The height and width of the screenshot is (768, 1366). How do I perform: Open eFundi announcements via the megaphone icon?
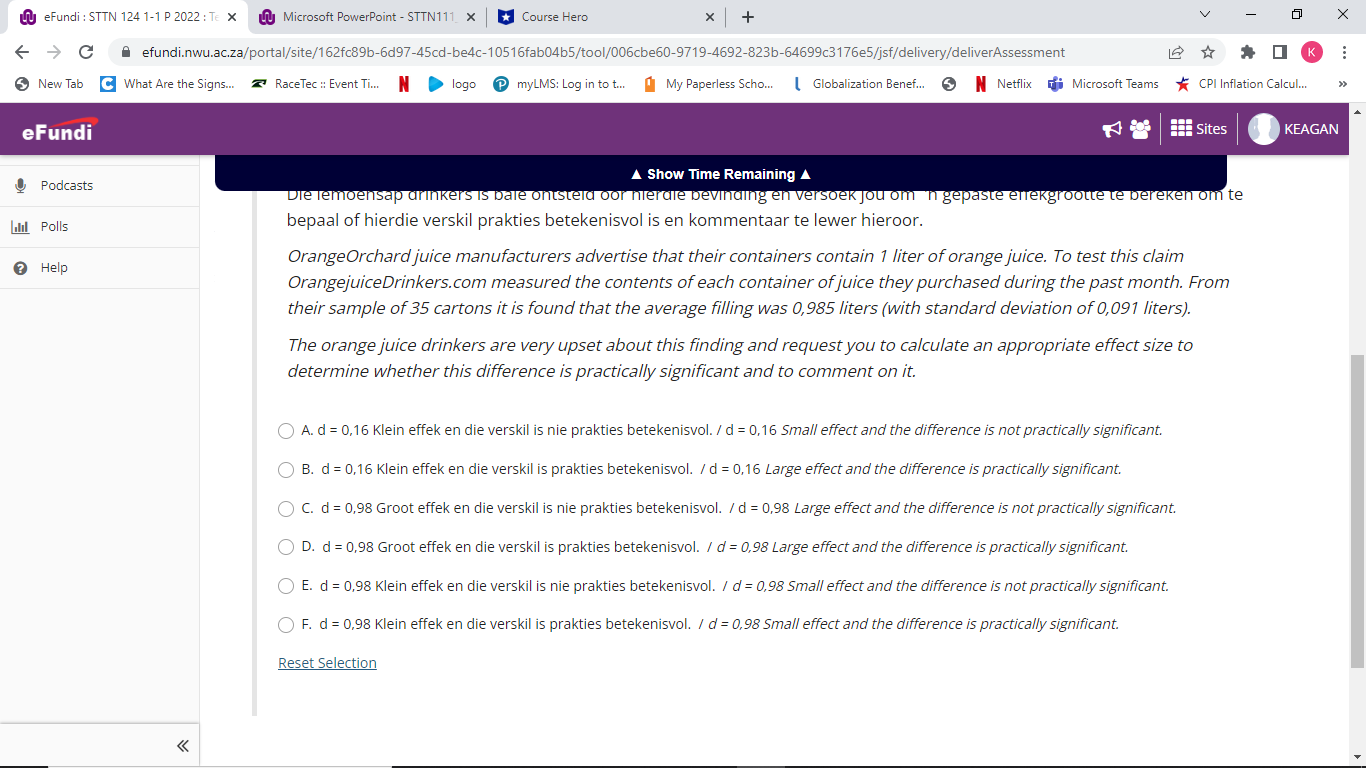pos(1112,128)
